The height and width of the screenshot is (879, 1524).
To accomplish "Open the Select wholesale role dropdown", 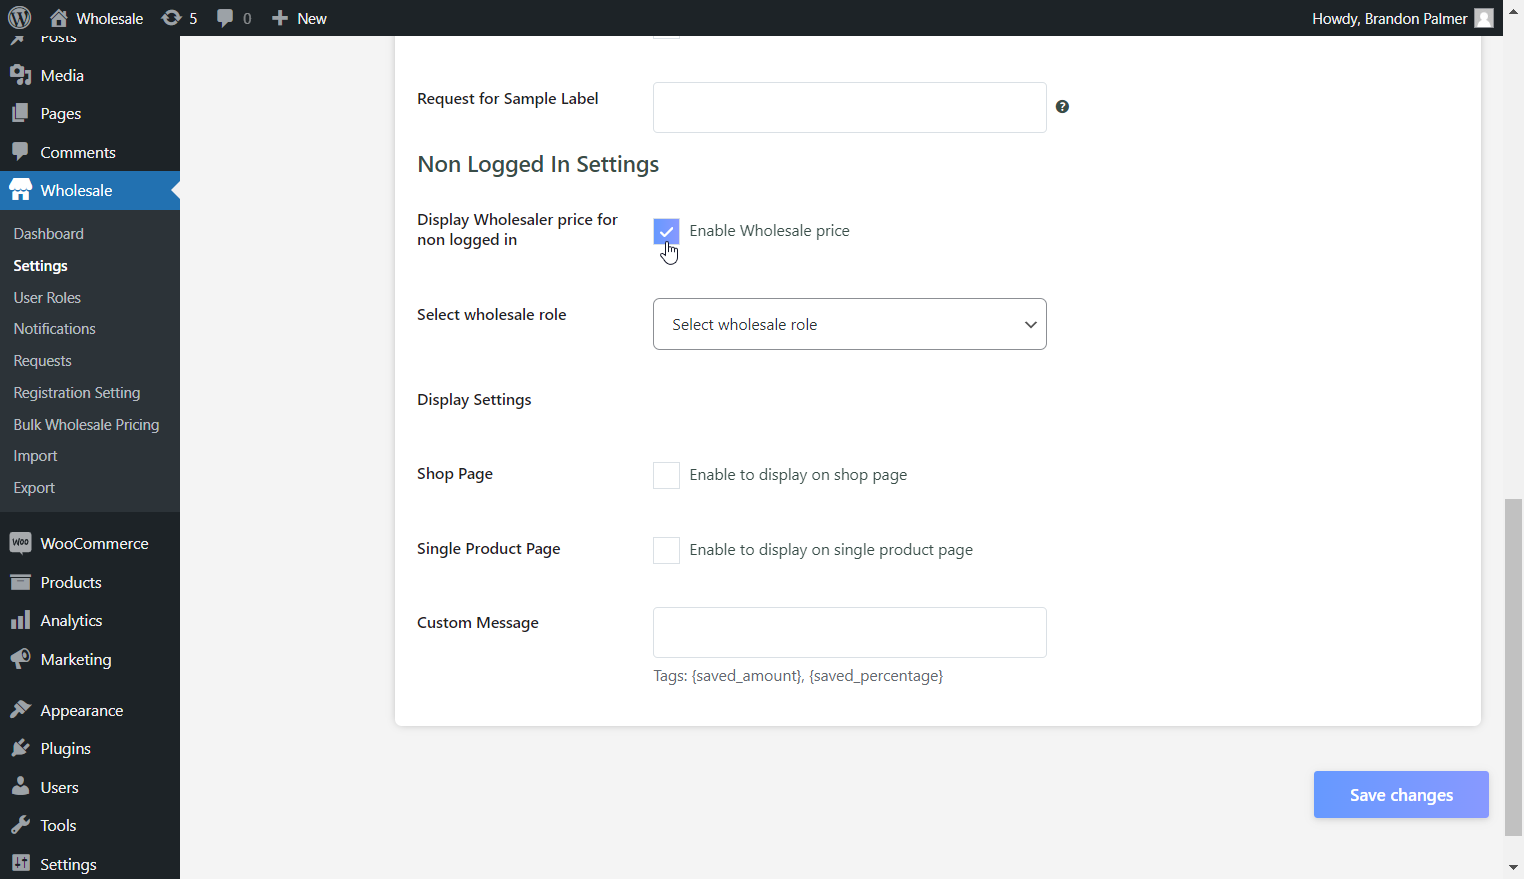I will (x=849, y=324).
